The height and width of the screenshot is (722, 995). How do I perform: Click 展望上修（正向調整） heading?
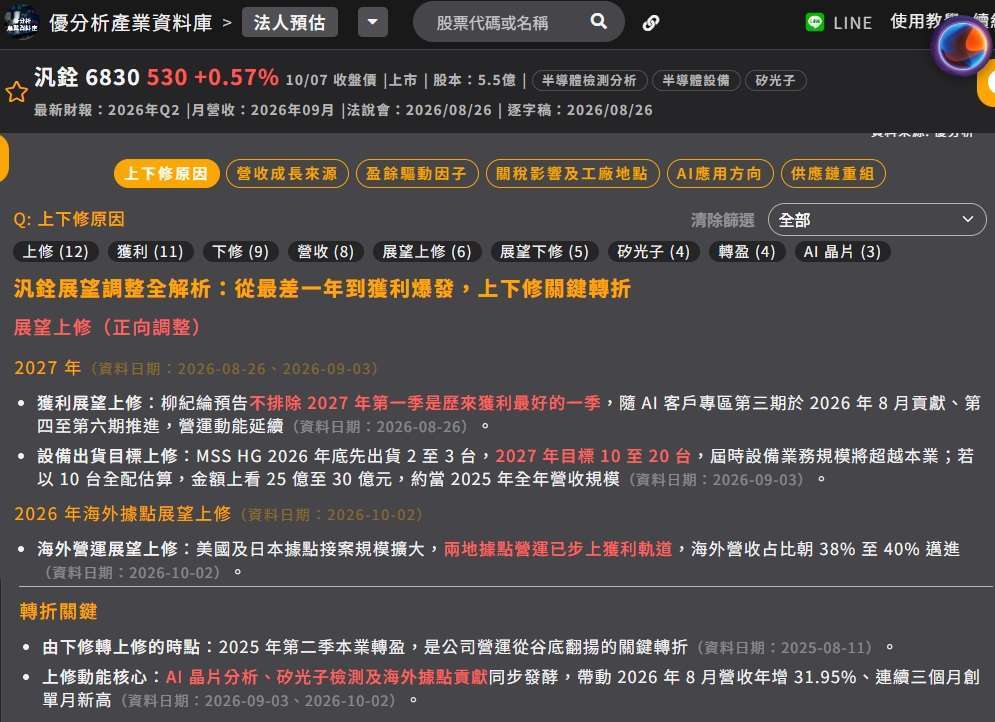click(x=108, y=327)
